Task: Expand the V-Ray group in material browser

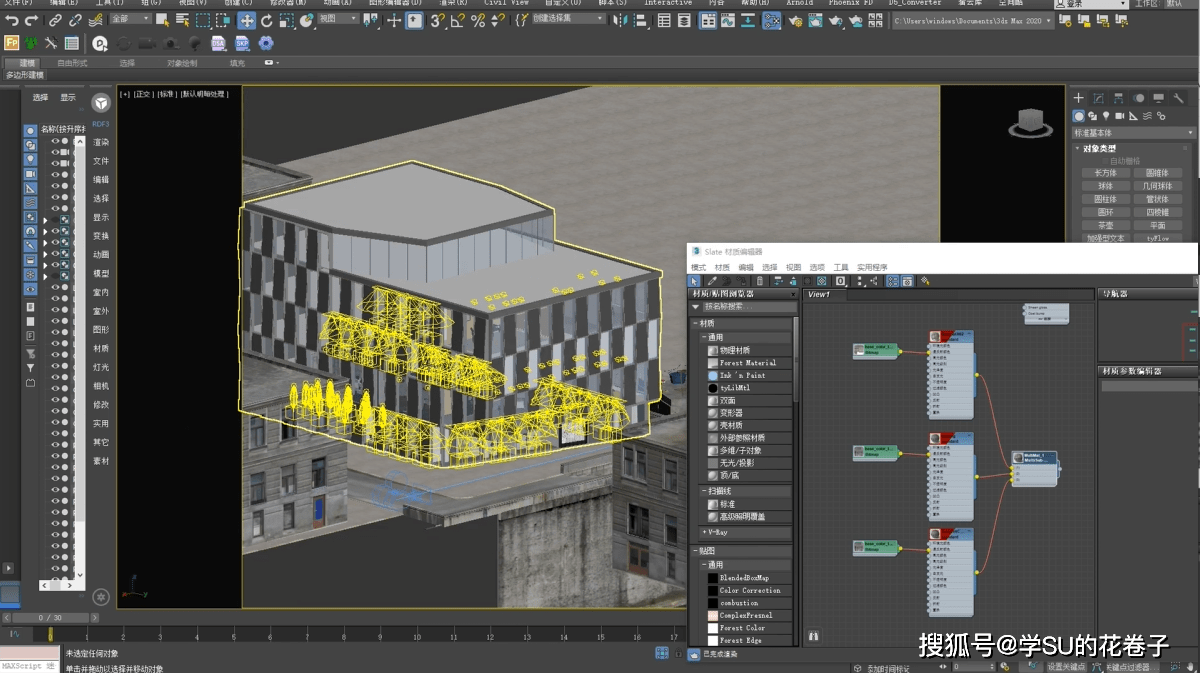Action: 744,532
